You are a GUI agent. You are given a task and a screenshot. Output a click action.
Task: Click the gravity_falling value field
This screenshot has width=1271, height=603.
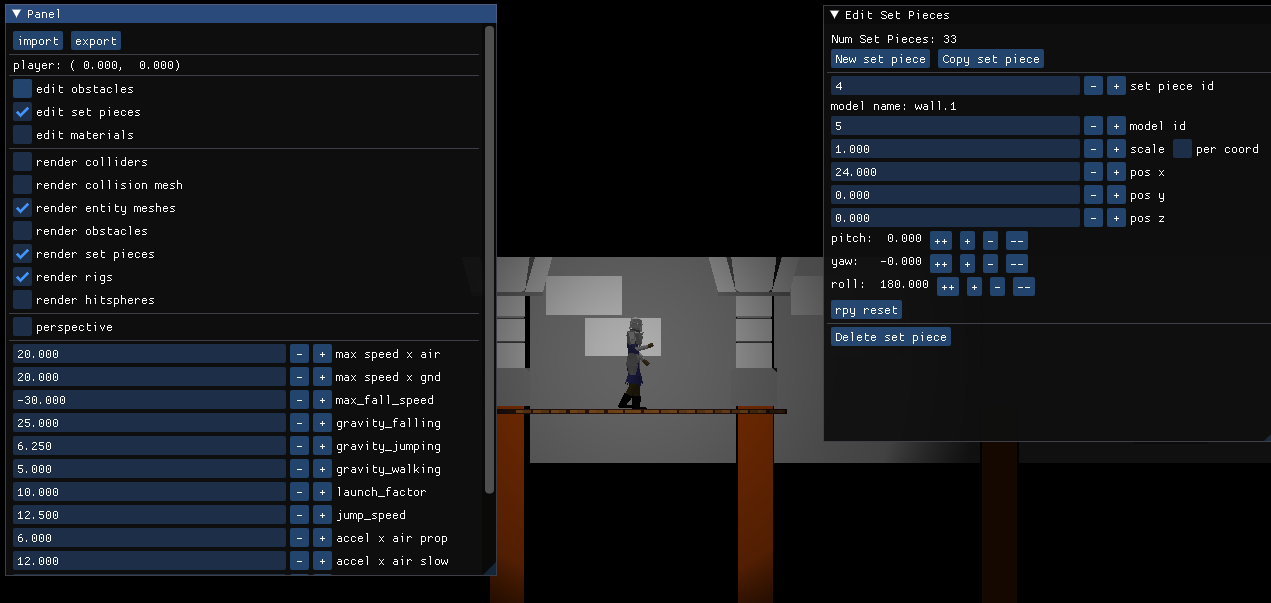pos(149,423)
